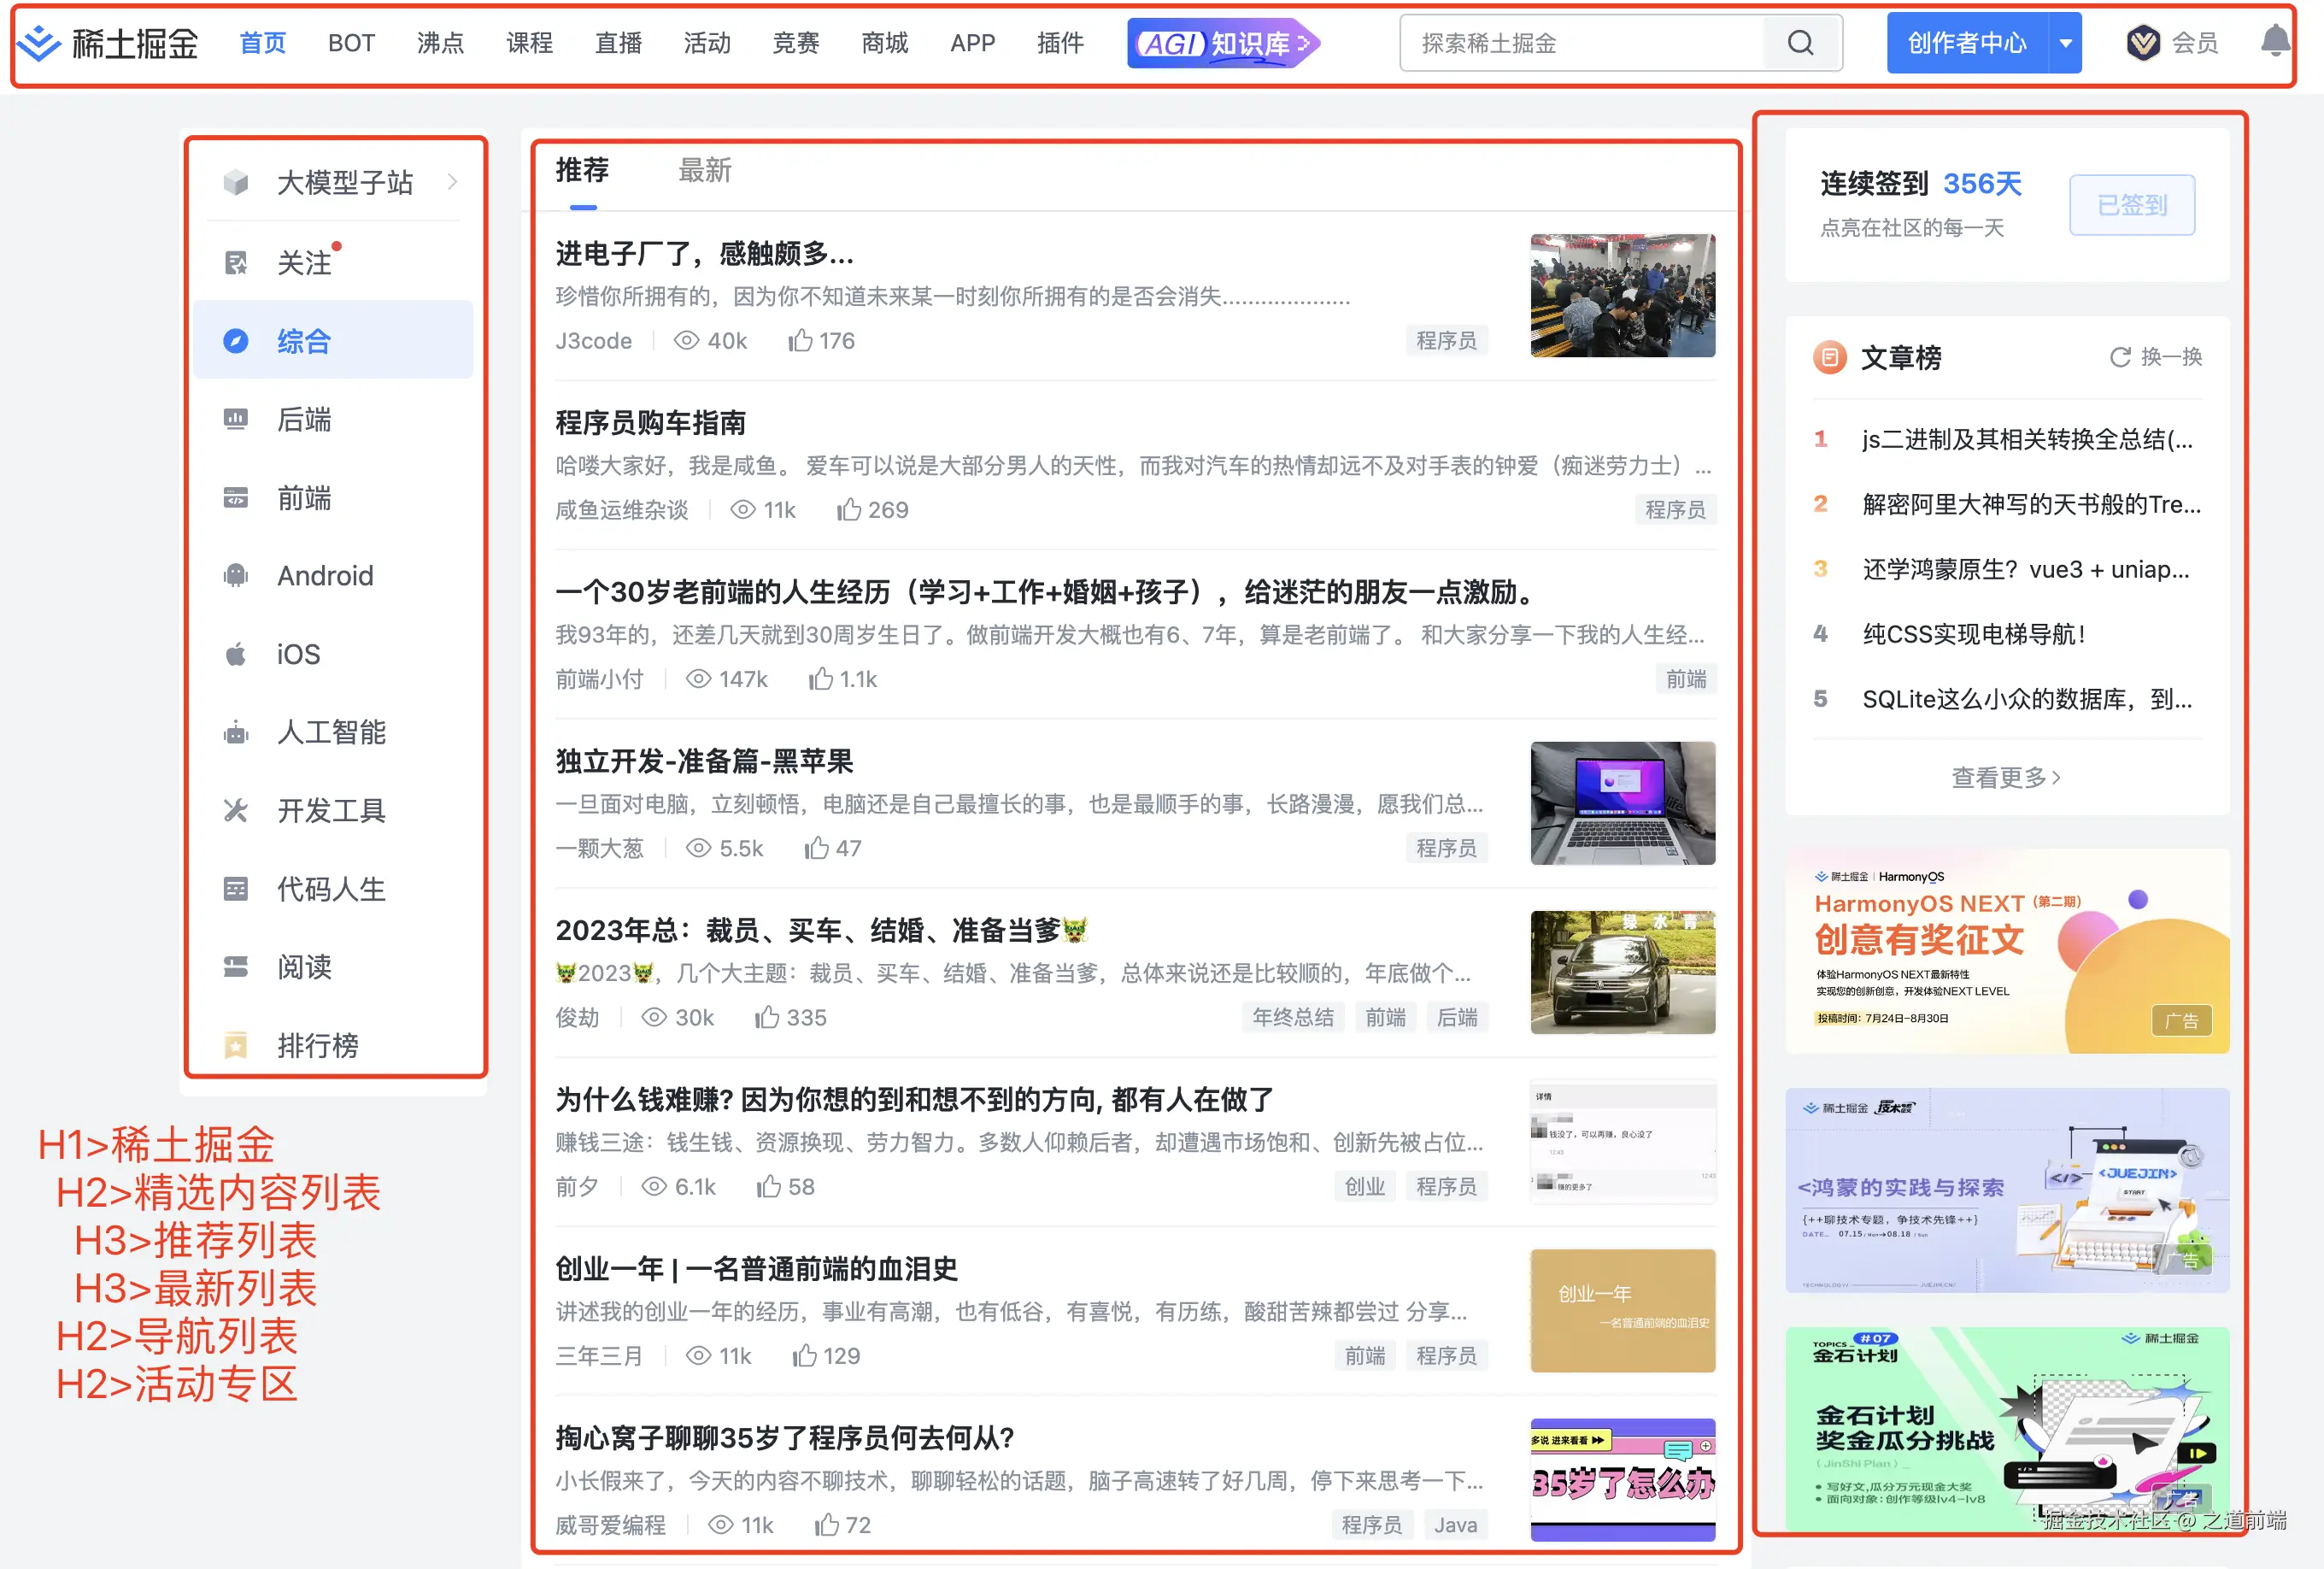Screen dimensions: 2324x1569
Task: Click the search magnifier icon
Action: coord(1800,43)
